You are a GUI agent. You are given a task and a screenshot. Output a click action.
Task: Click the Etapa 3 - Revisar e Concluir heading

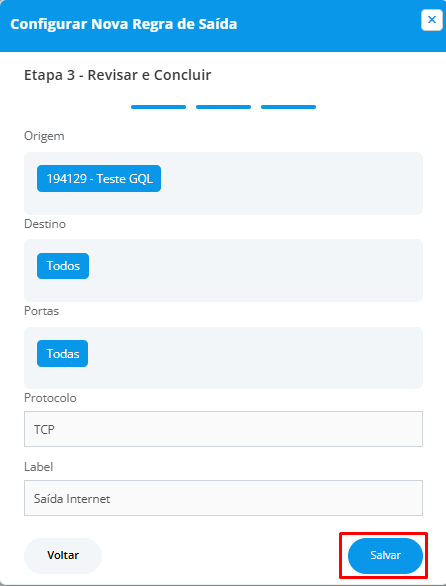[117, 75]
